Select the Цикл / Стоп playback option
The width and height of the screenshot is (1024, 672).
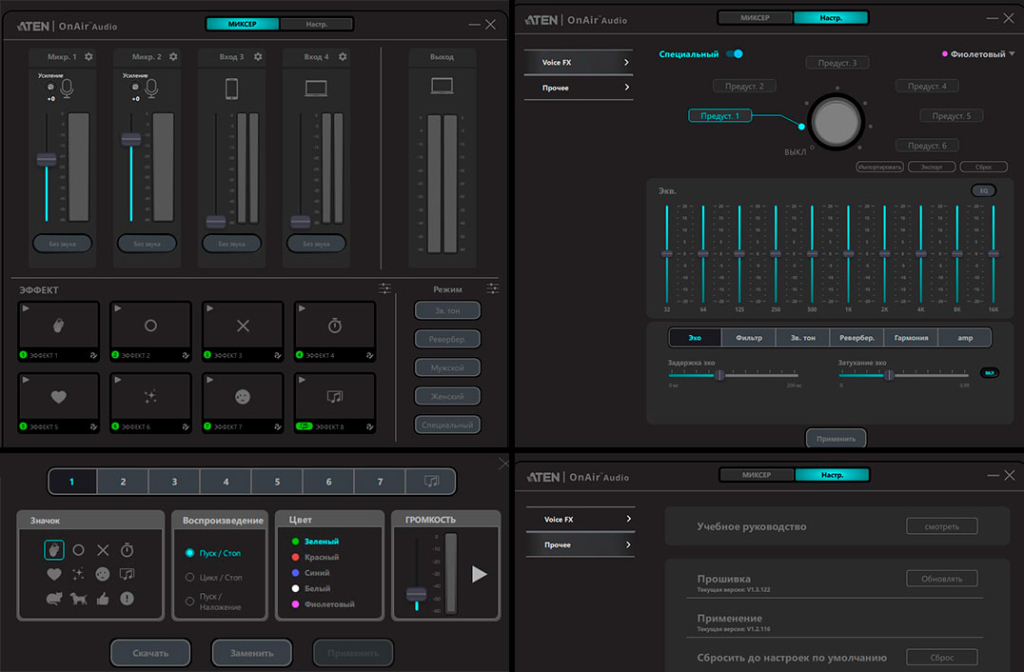coord(214,577)
